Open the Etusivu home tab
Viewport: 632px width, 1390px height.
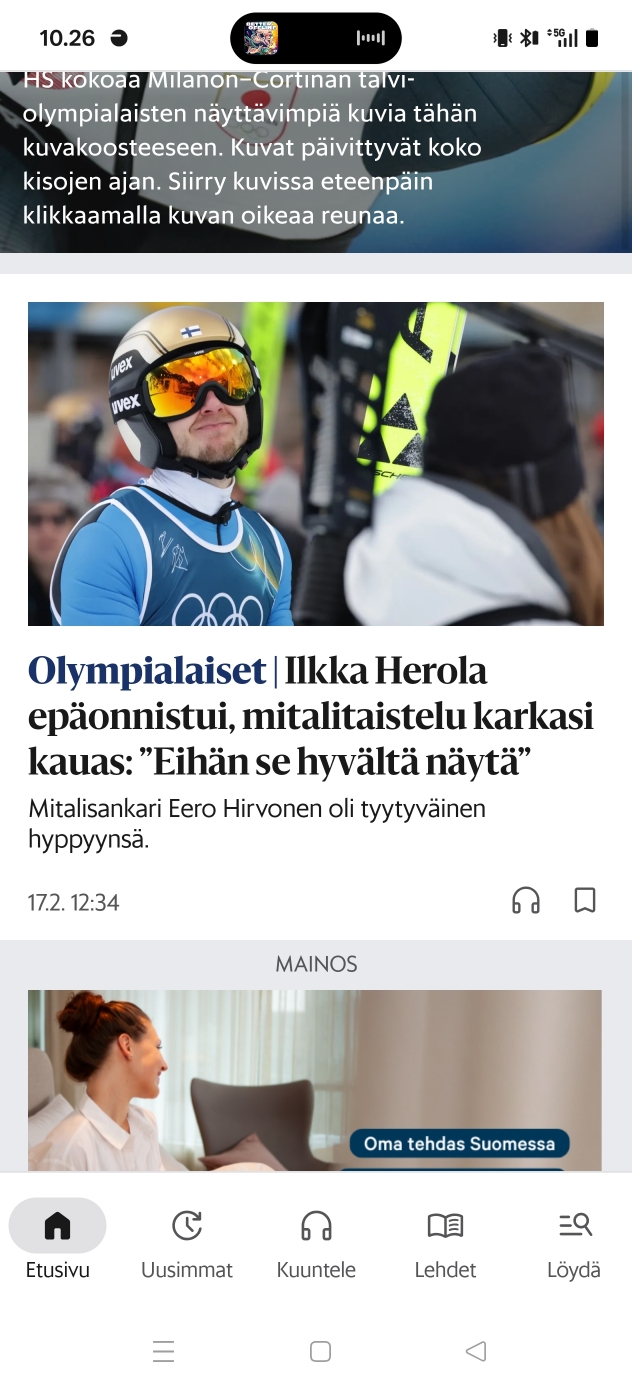tap(58, 1240)
